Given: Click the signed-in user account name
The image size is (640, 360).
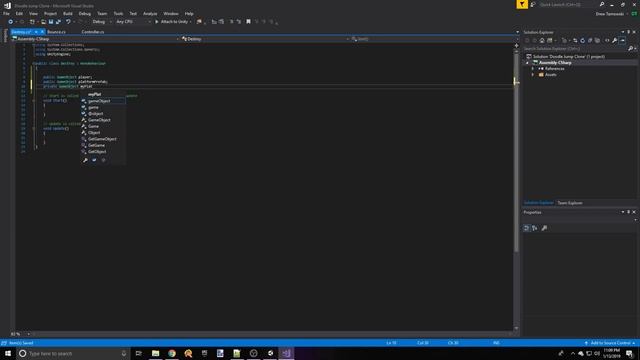Looking at the screenshot, I should pyautogui.click(x=609, y=14).
